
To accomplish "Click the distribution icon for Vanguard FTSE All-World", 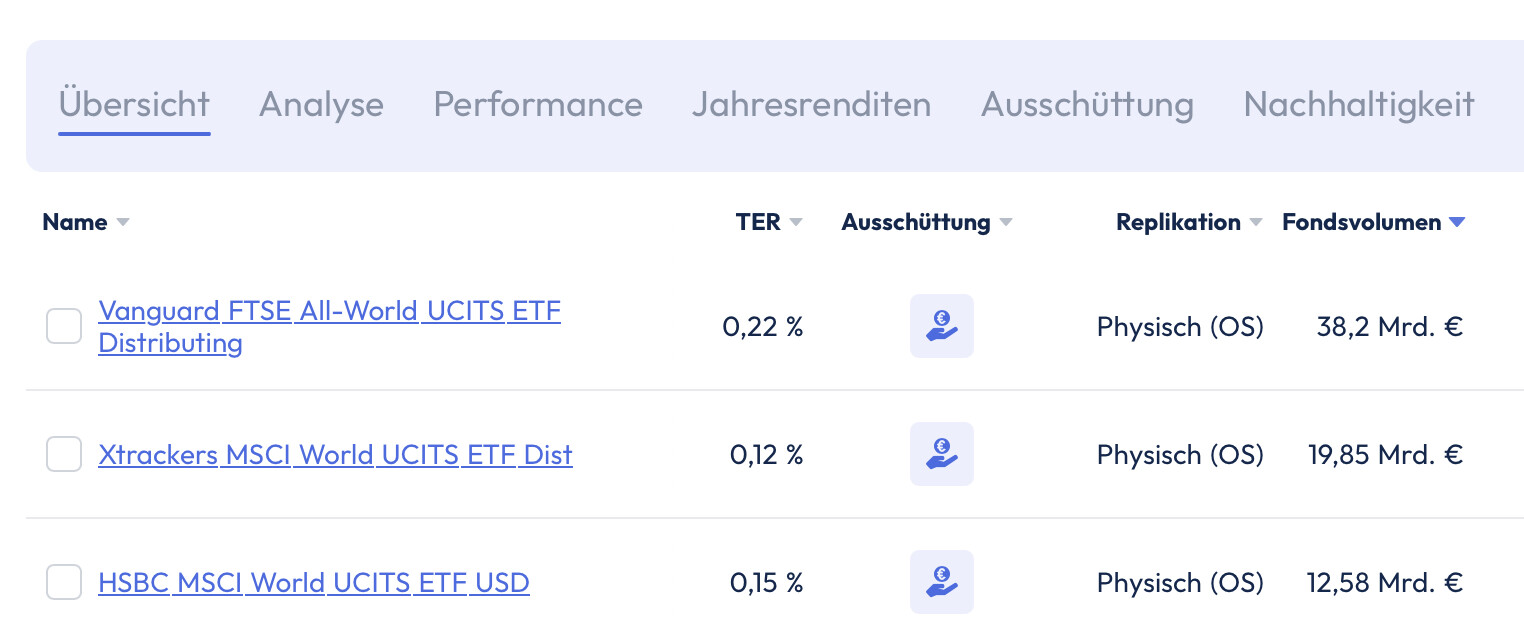I will coord(941,326).
